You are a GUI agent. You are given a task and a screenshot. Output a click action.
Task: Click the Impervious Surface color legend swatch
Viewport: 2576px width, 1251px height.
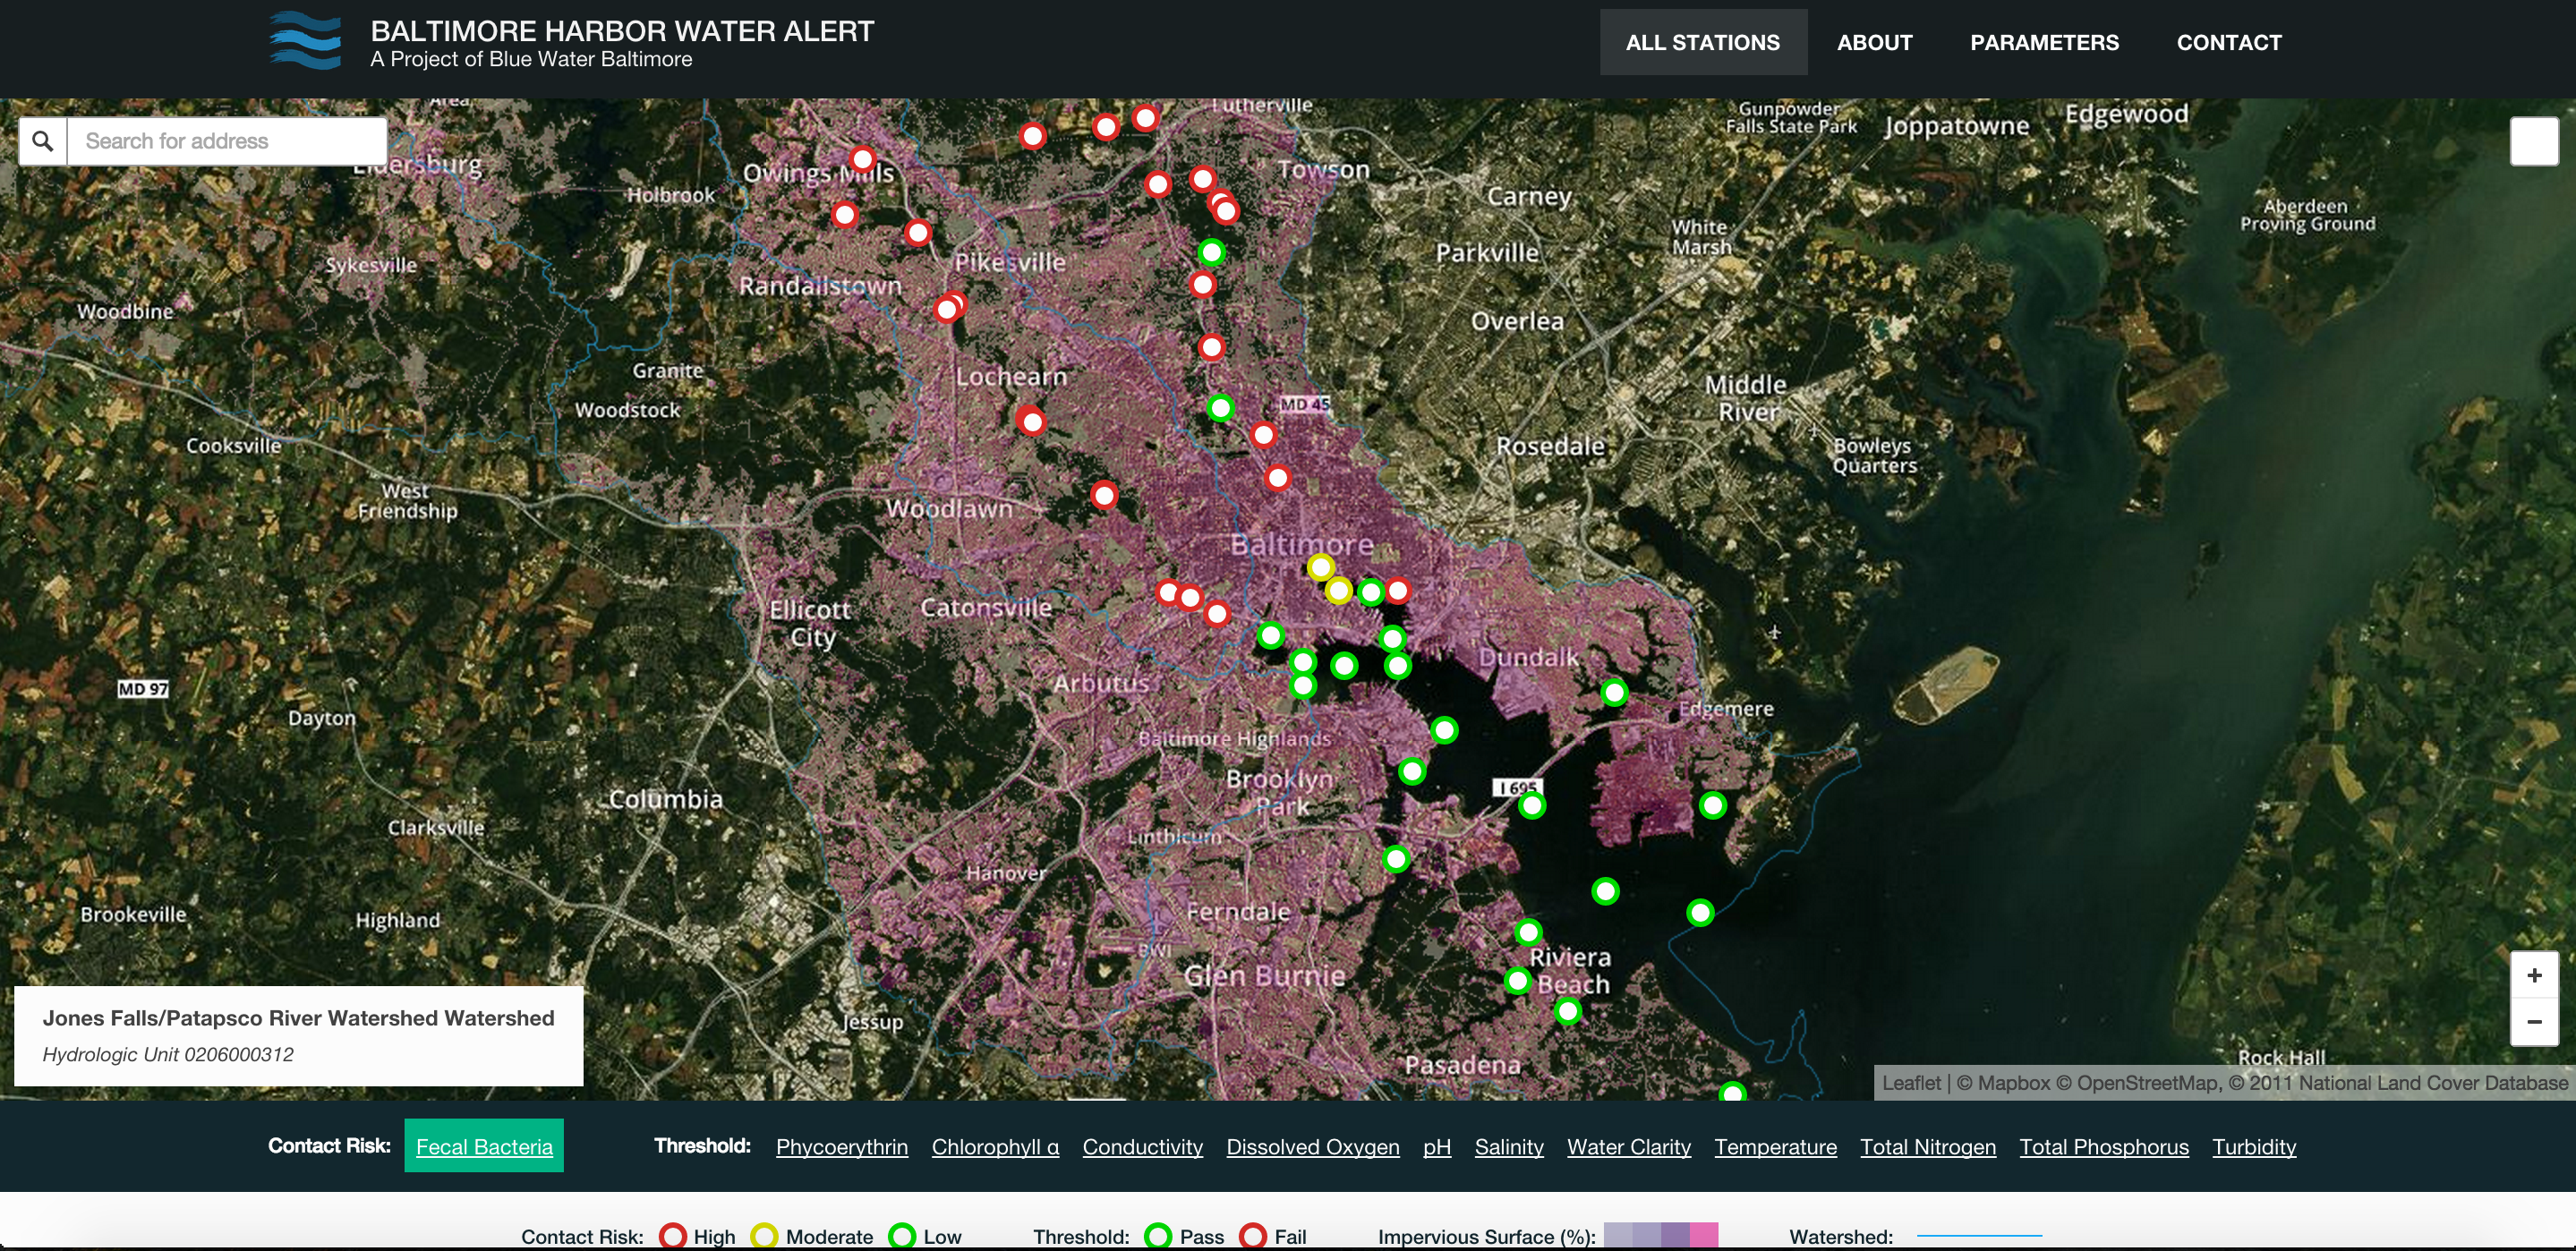(x=1660, y=1236)
